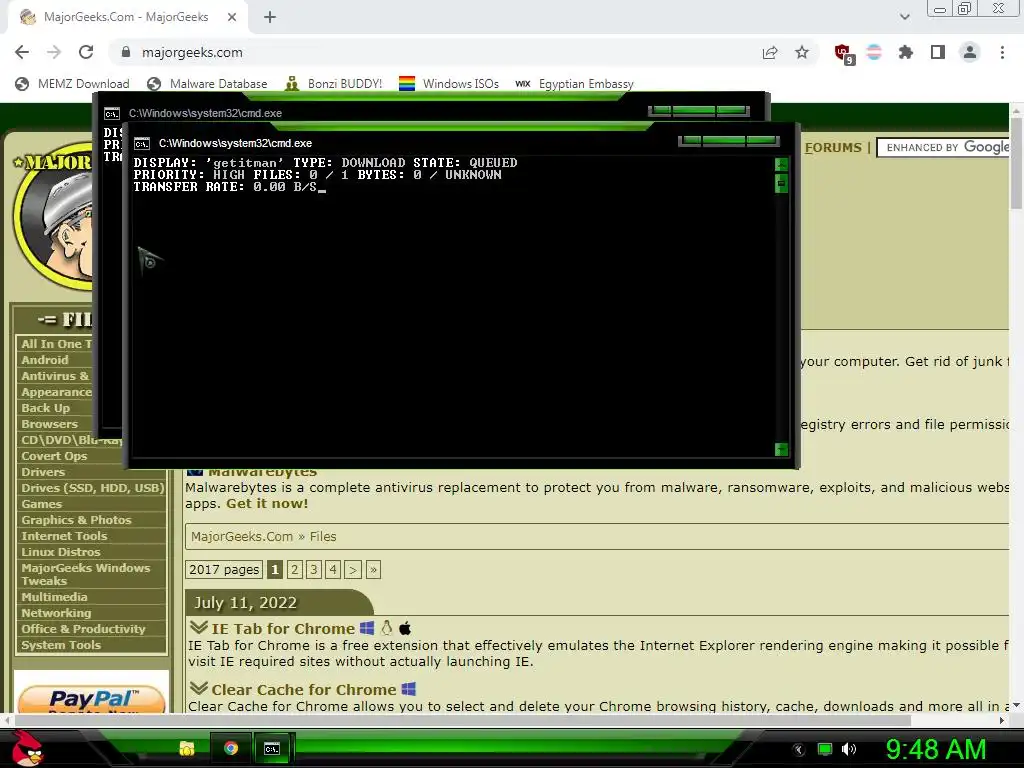The image size is (1024, 768).
Task: Click cmd.exe taskbar icon
Action: [272, 748]
